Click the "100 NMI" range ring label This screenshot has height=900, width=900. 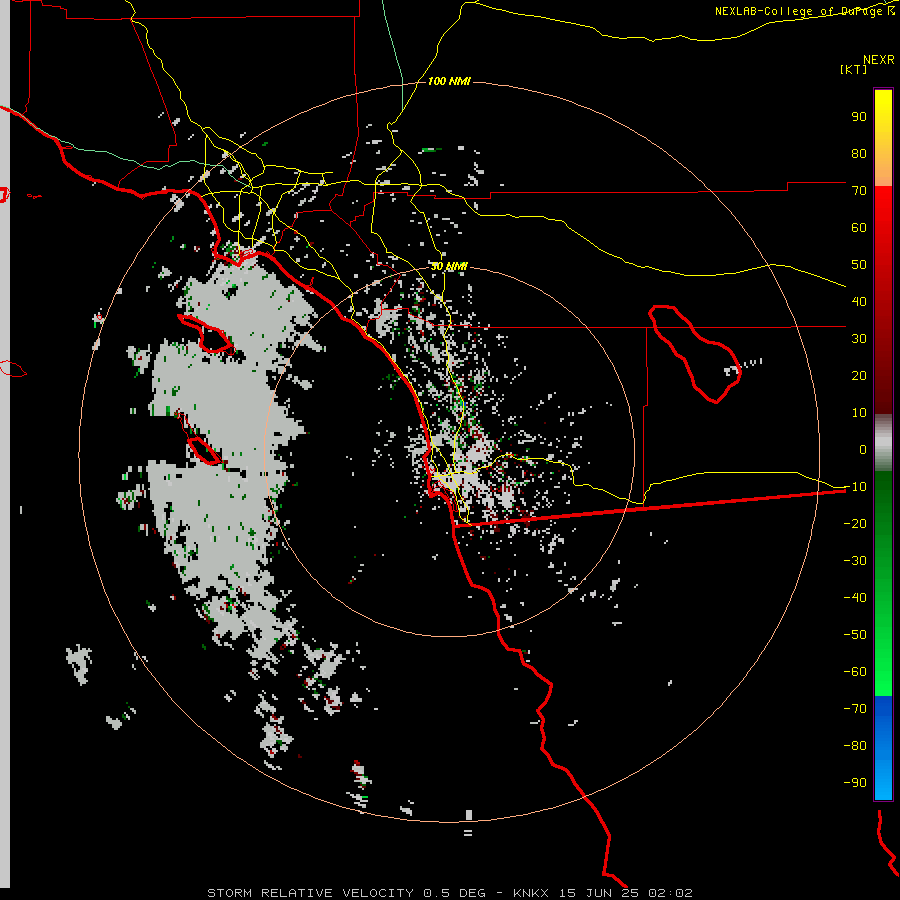(x=449, y=81)
